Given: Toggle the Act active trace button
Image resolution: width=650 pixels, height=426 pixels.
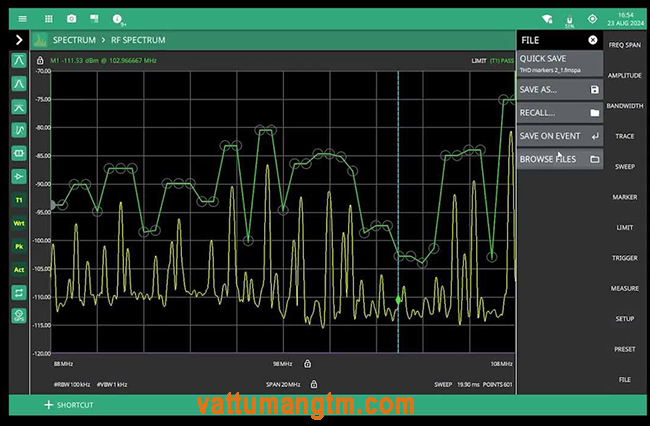Looking at the screenshot, I should click(x=18, y=269).
